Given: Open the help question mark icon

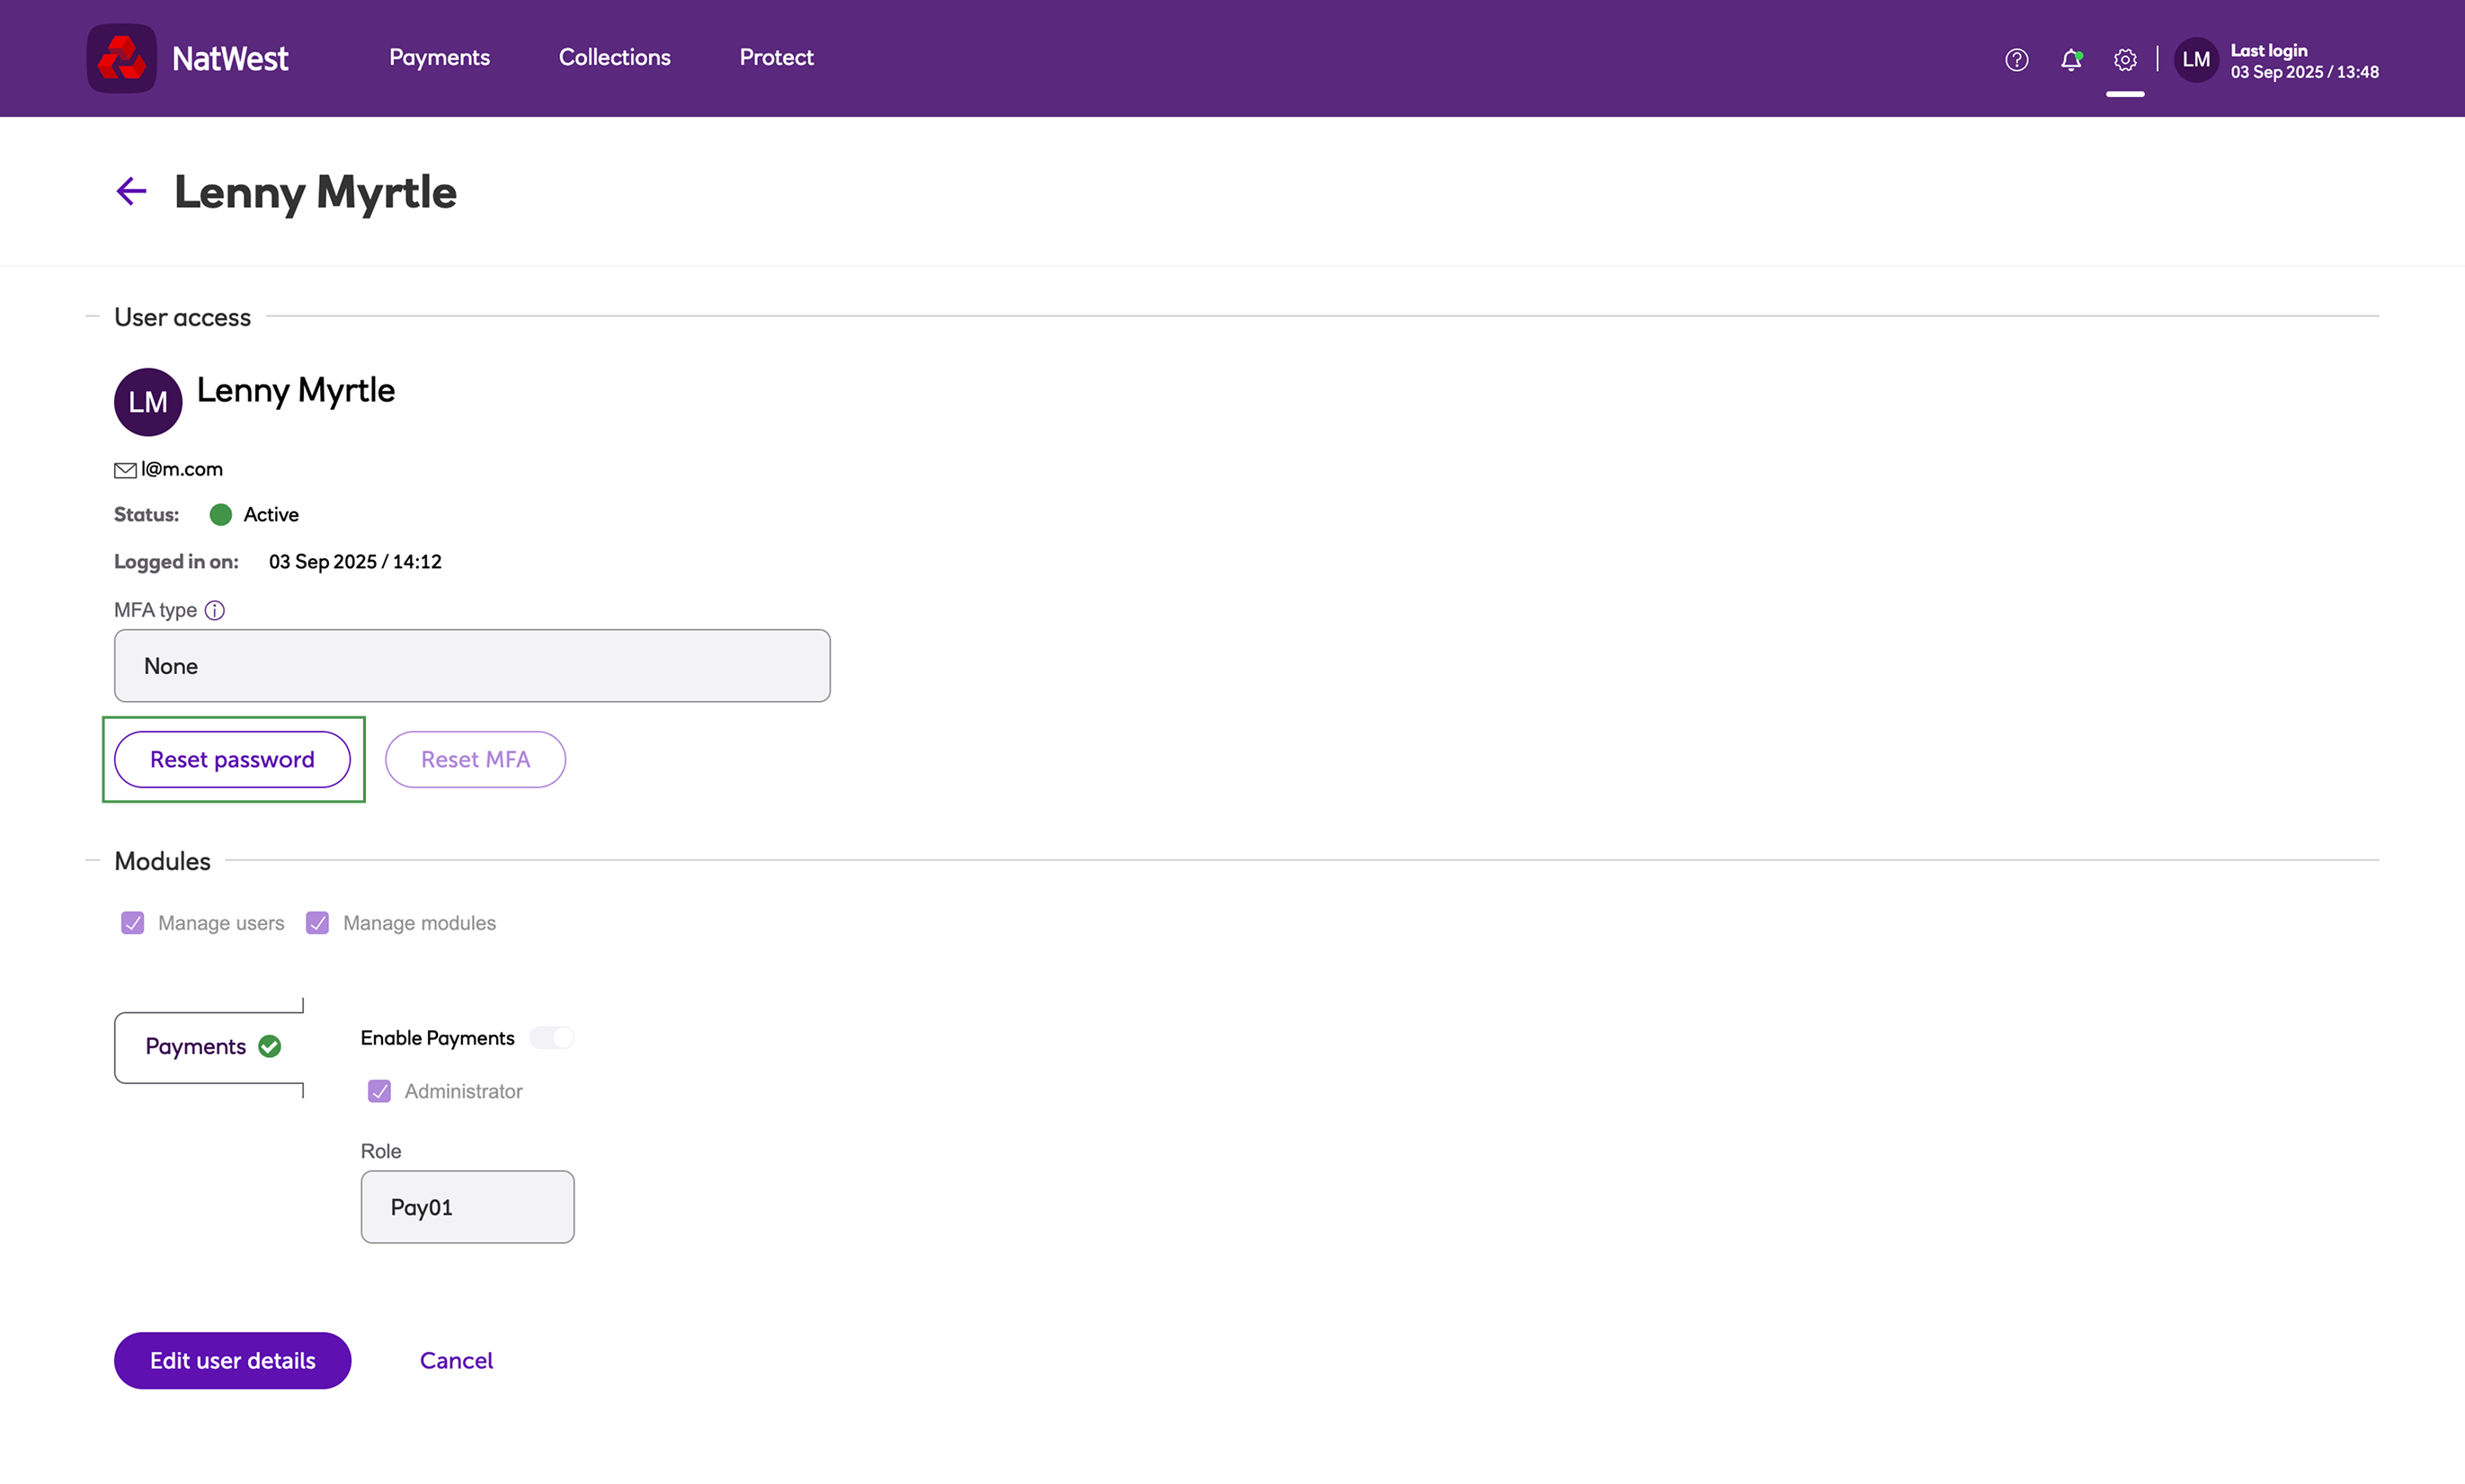Looking at the screenshot, I should (2016, 60).
